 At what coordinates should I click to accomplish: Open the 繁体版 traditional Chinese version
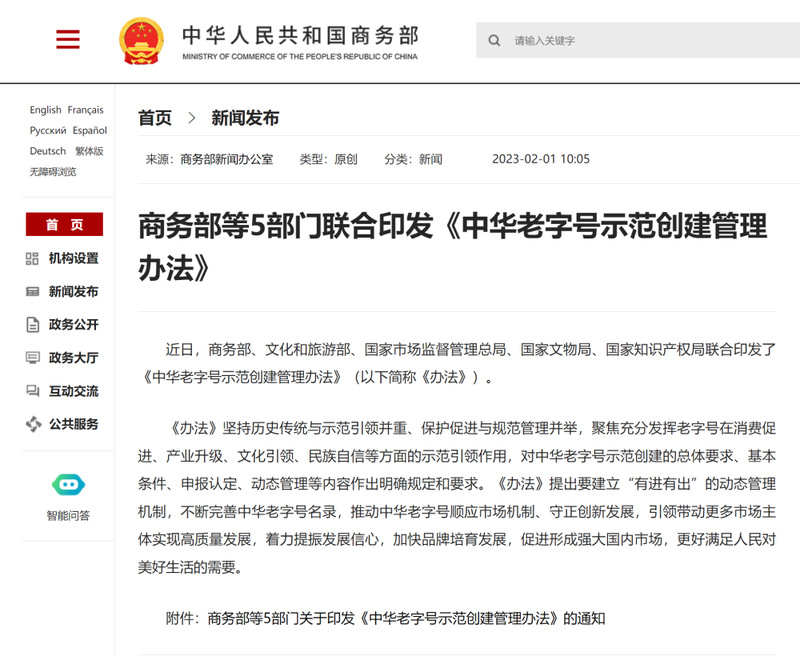pyautogui.click(x=89, y=151)
